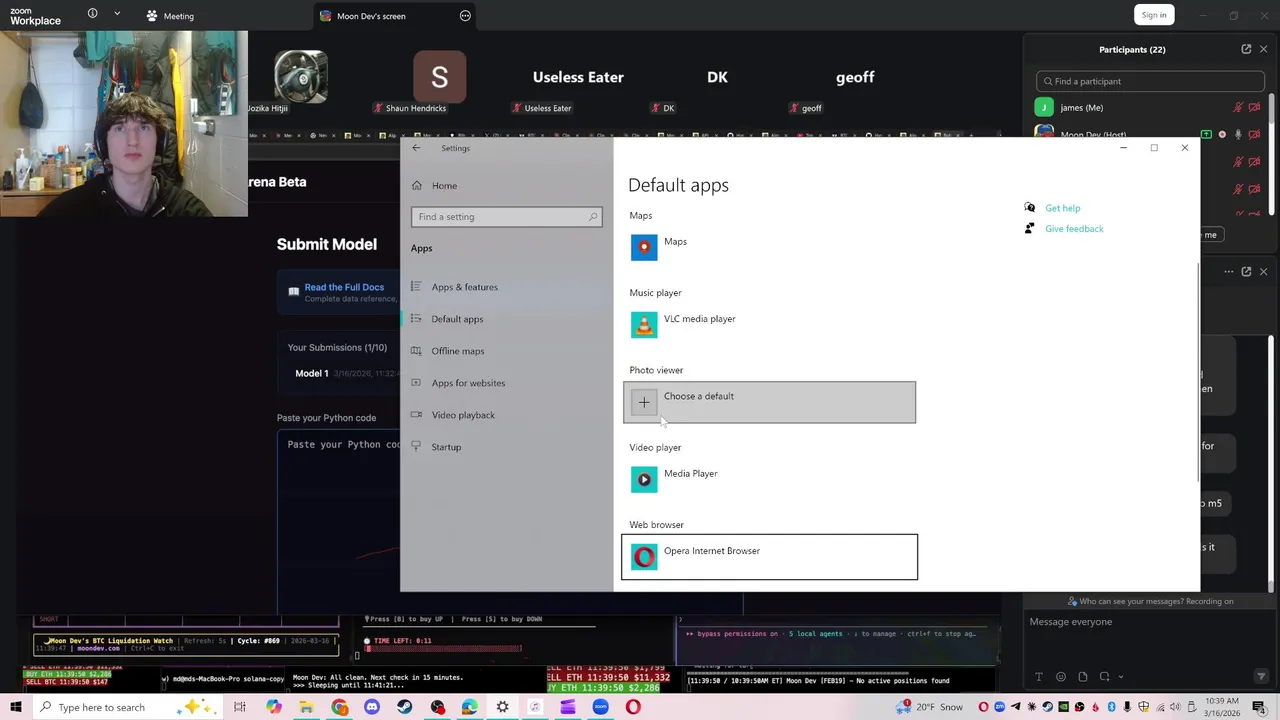Screen dimensions: 1280x720
Task: Close the Zoom chat panel
Action: pos(1263,271)
